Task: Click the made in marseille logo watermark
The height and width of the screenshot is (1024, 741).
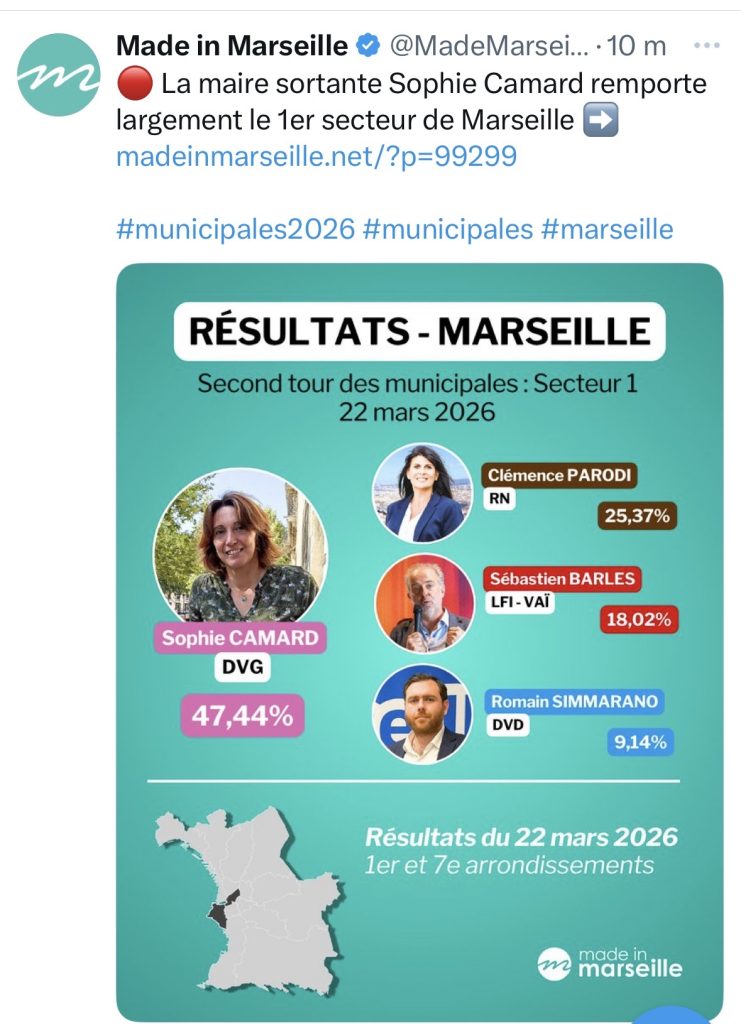Action: pyautogui.click(x=610, y=963)
